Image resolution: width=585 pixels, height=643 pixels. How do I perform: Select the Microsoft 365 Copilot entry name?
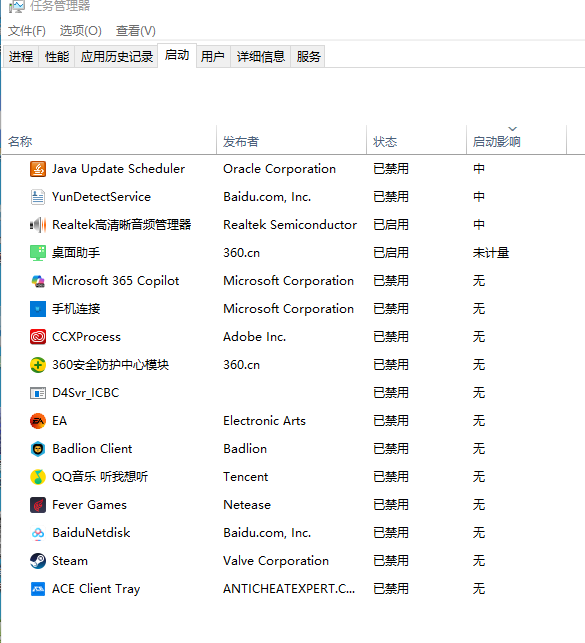[x=116, y=281]
